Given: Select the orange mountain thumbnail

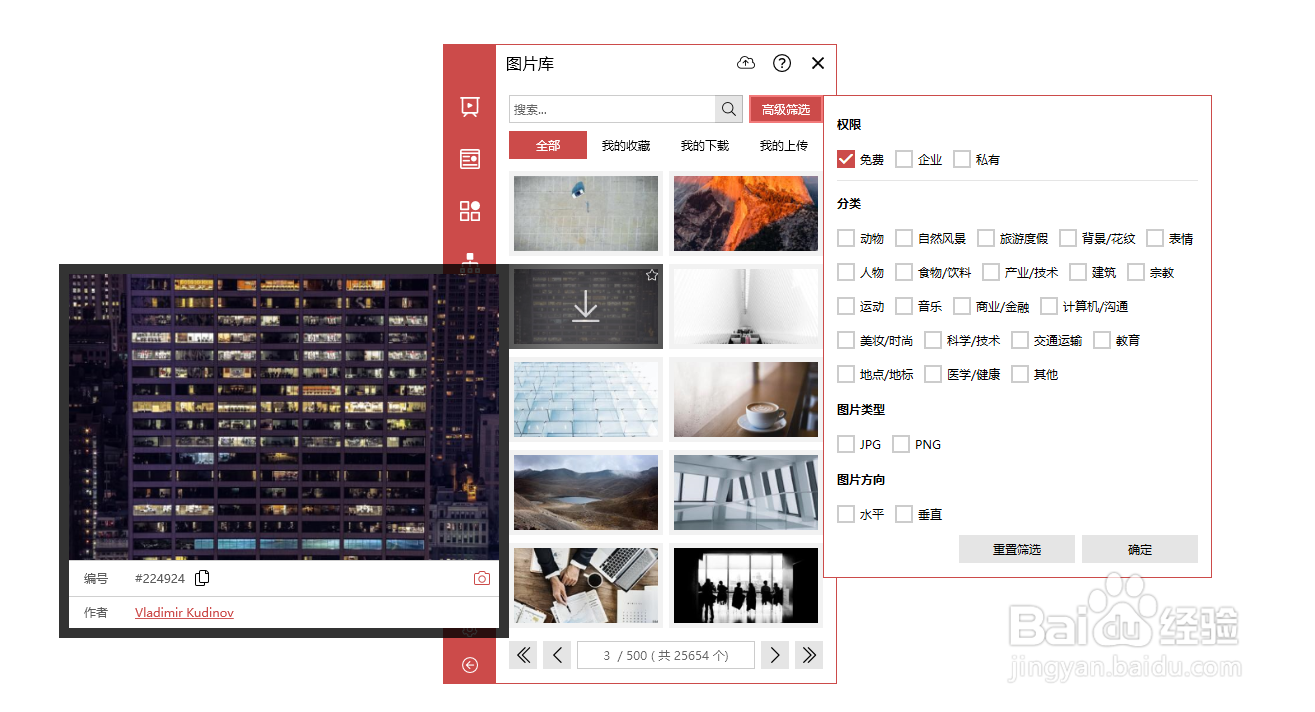Looking at the screenshot, I should [x=746, y=213].
